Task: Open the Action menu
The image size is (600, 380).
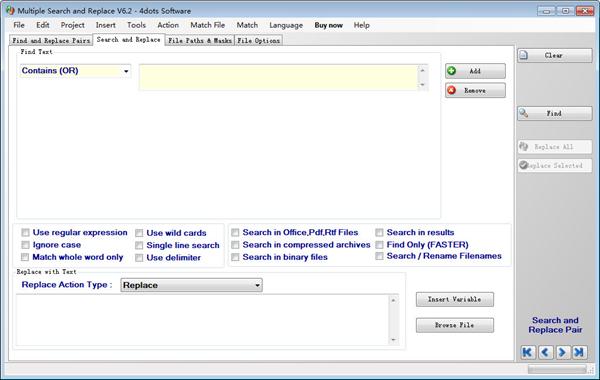Action: 168,25
